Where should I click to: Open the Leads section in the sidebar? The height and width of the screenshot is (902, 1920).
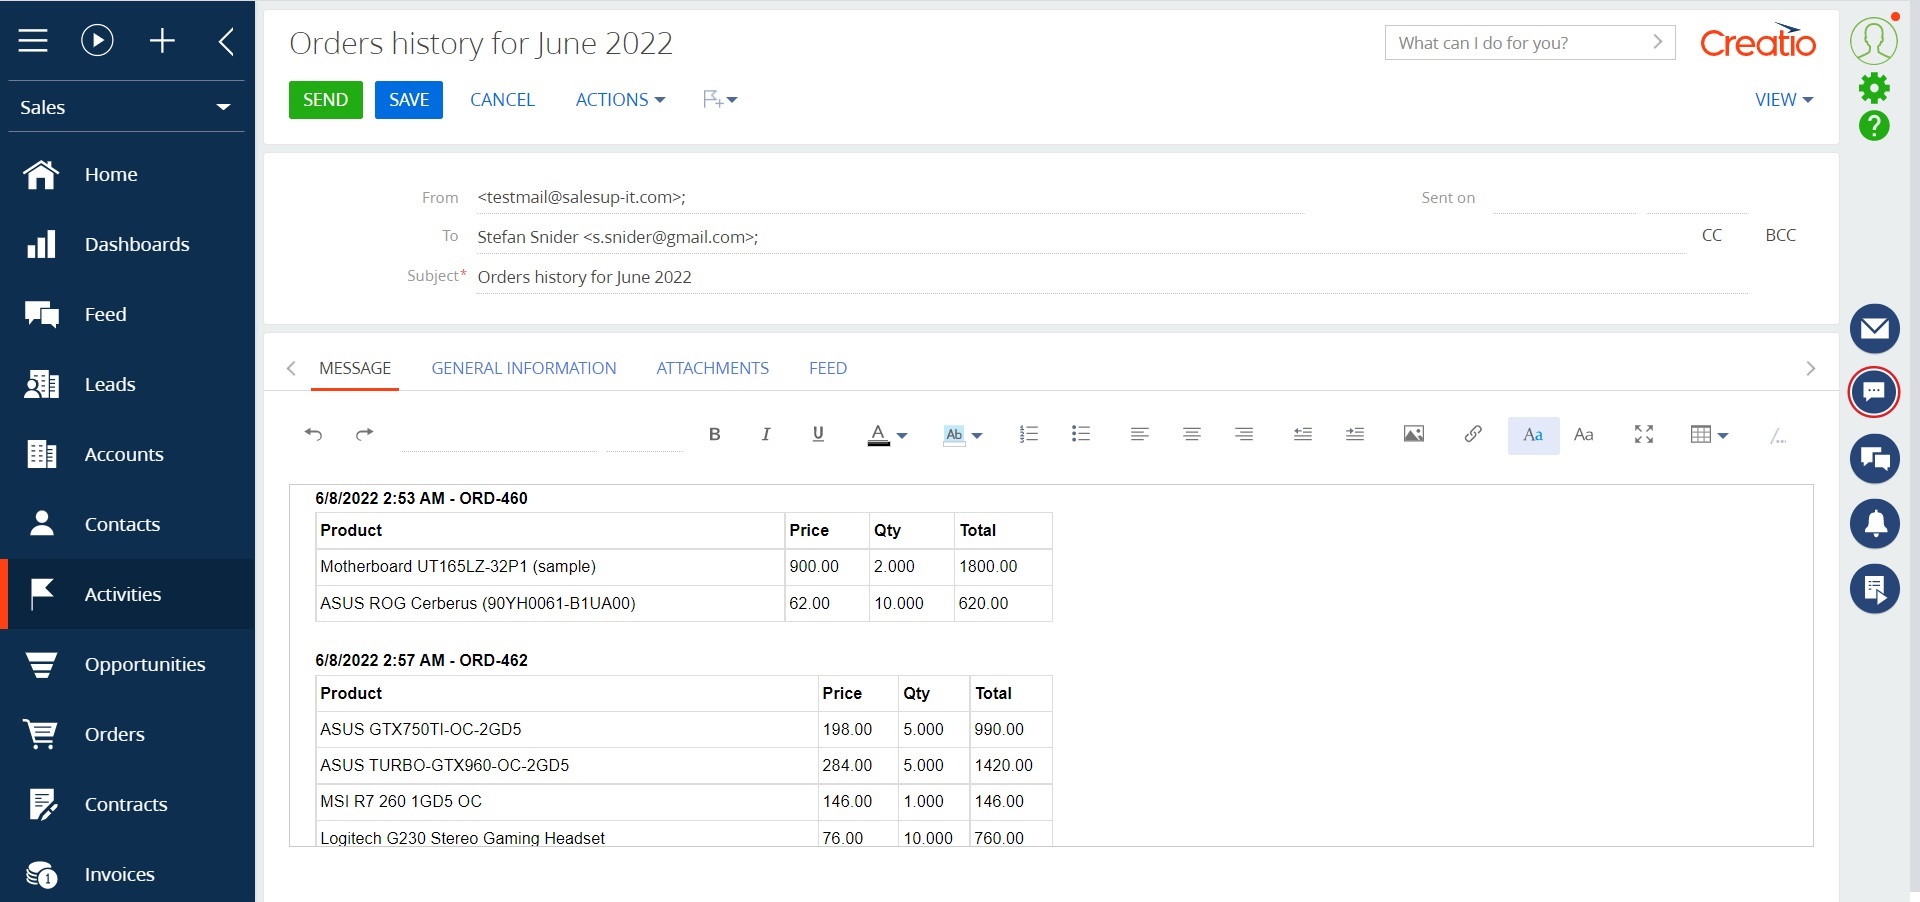[x=110, y=384]
